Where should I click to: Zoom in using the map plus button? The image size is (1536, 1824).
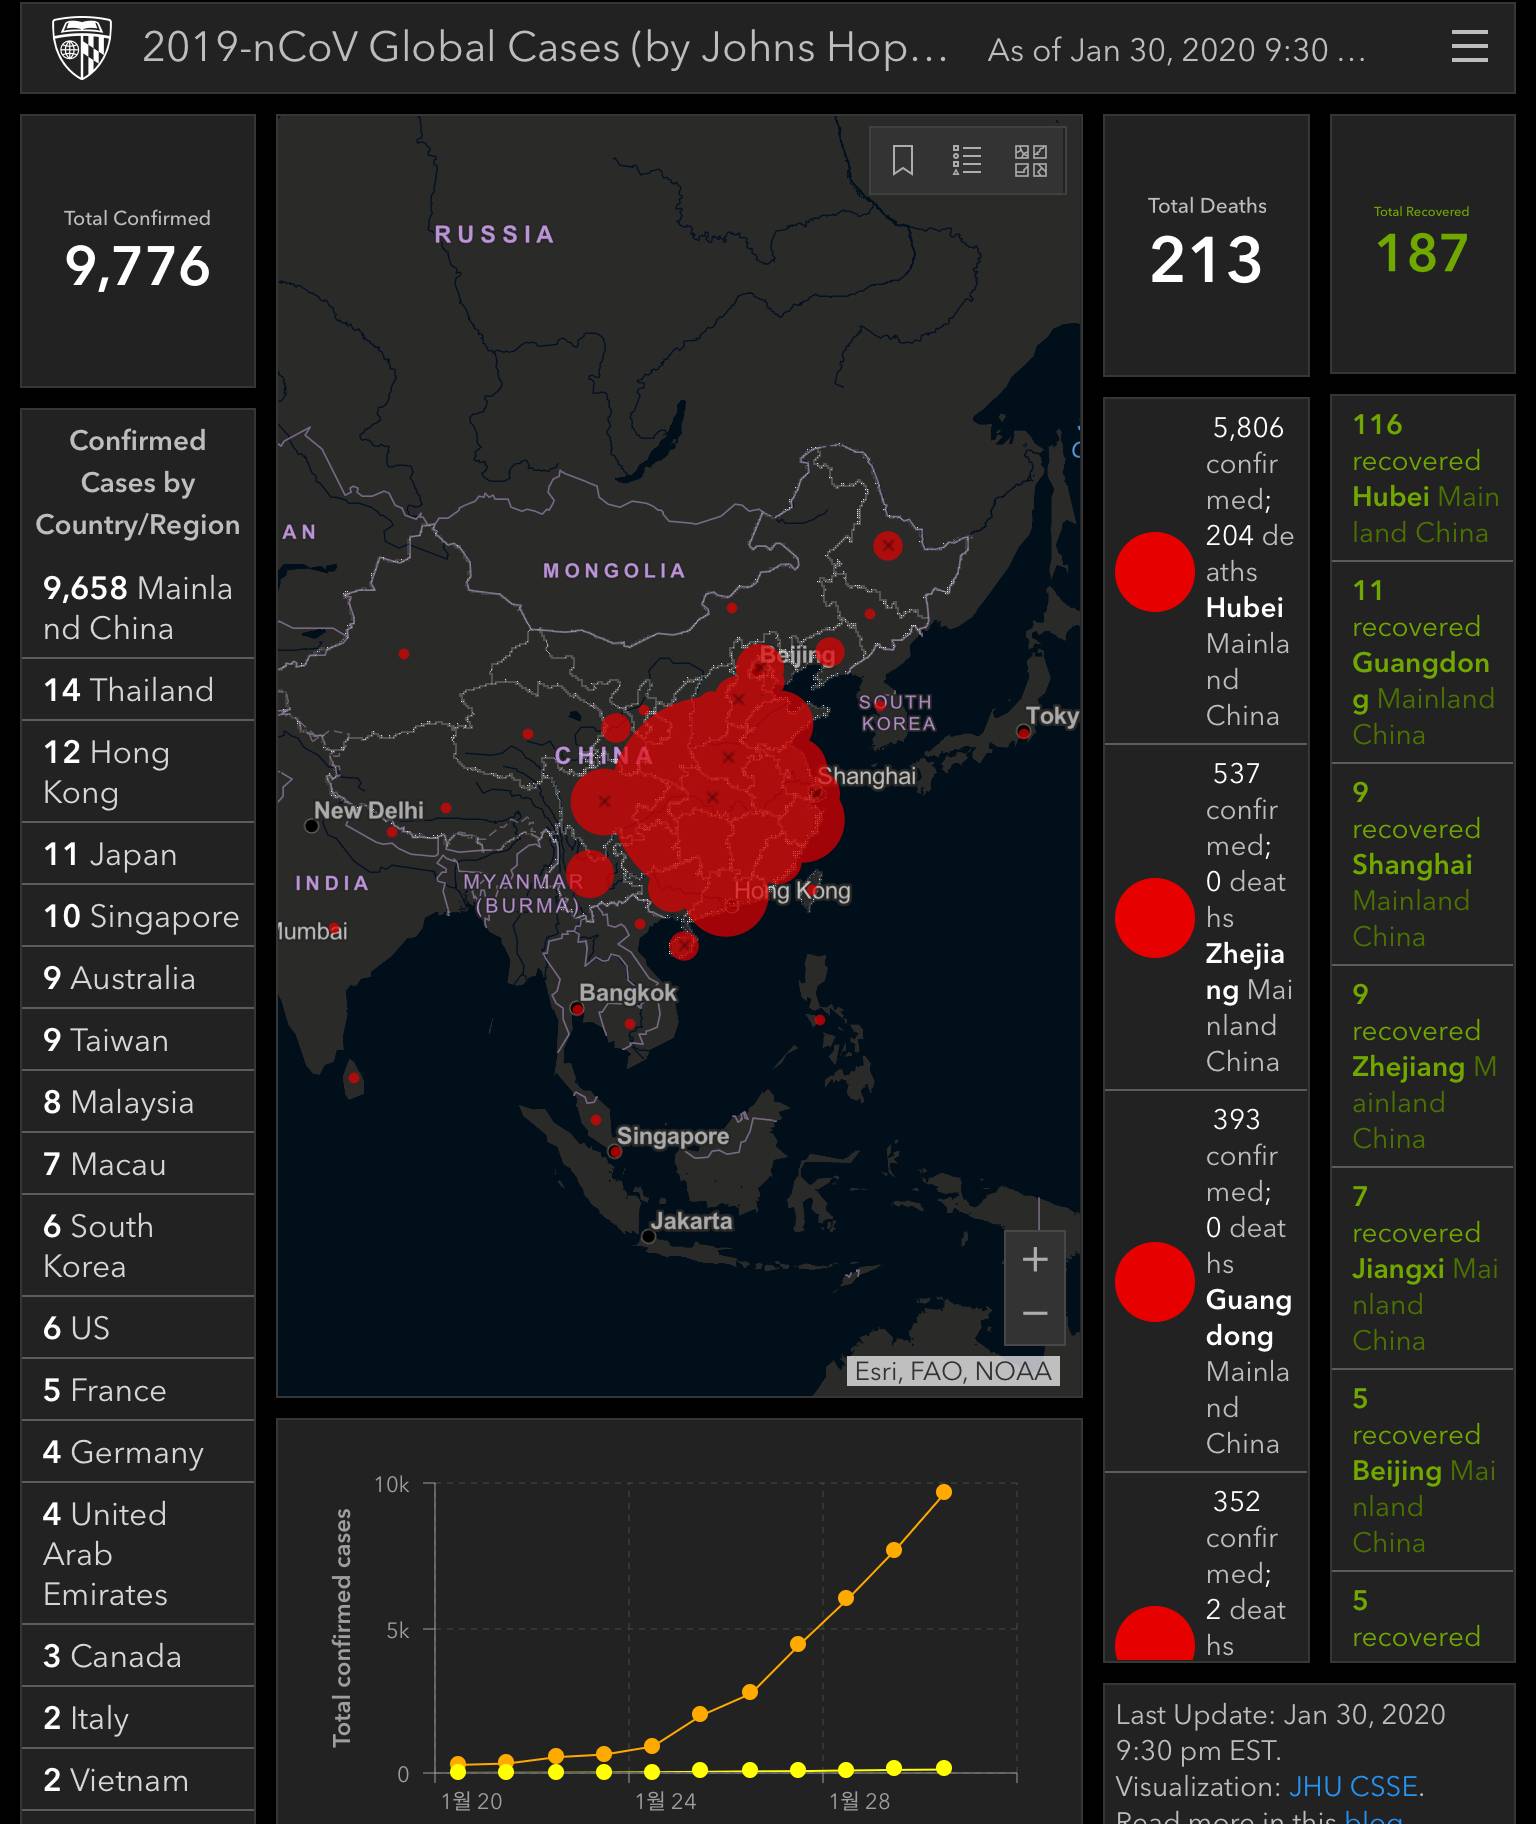[x=1035, y=1259]
